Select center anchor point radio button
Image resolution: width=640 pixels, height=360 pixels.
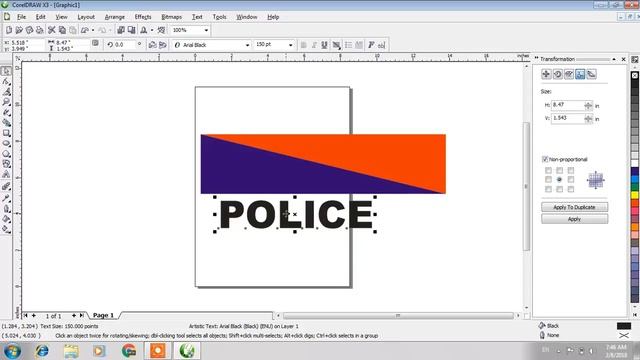coord(560,180)
